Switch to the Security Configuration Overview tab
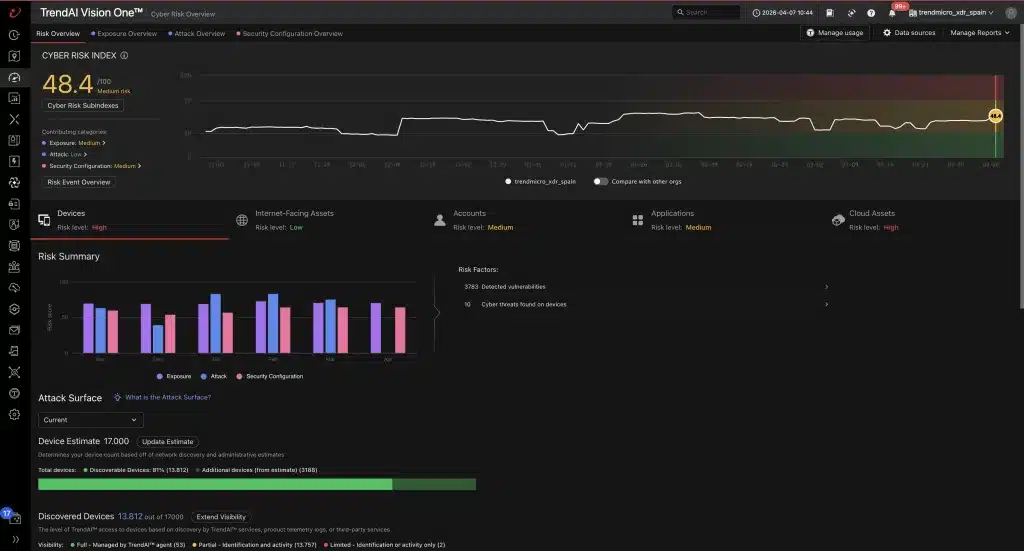Screen dimensions: 1024x551 tap(289, 33)
